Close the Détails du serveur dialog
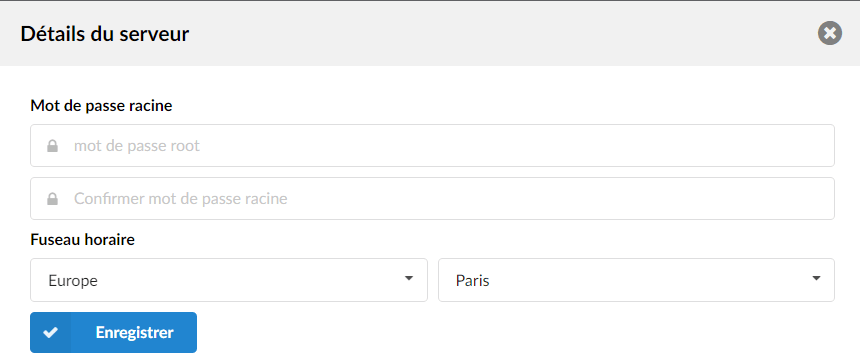Image resolution: width=860 pixels, height=362 pixels. coord(830,33)
